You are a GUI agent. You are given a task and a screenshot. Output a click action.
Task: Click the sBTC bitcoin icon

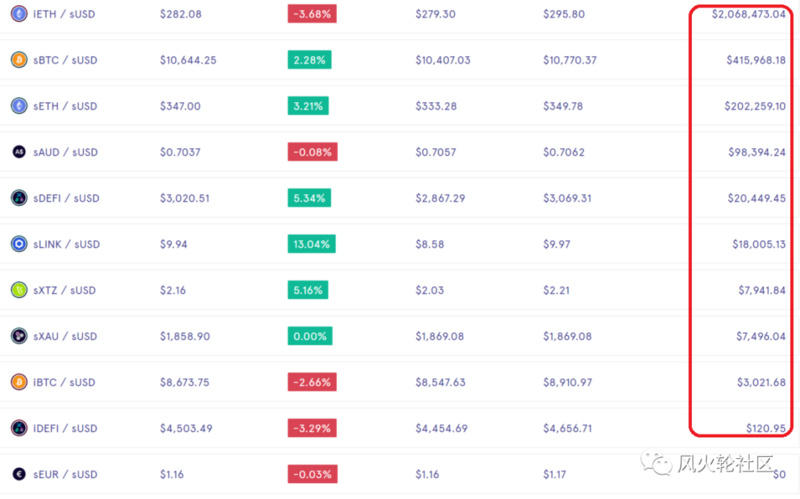point(18,60)
